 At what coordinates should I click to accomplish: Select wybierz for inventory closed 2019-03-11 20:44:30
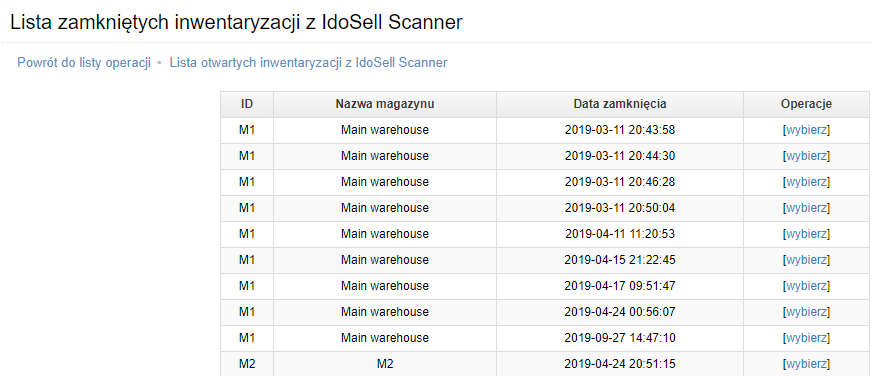click(x=806, y=156)
